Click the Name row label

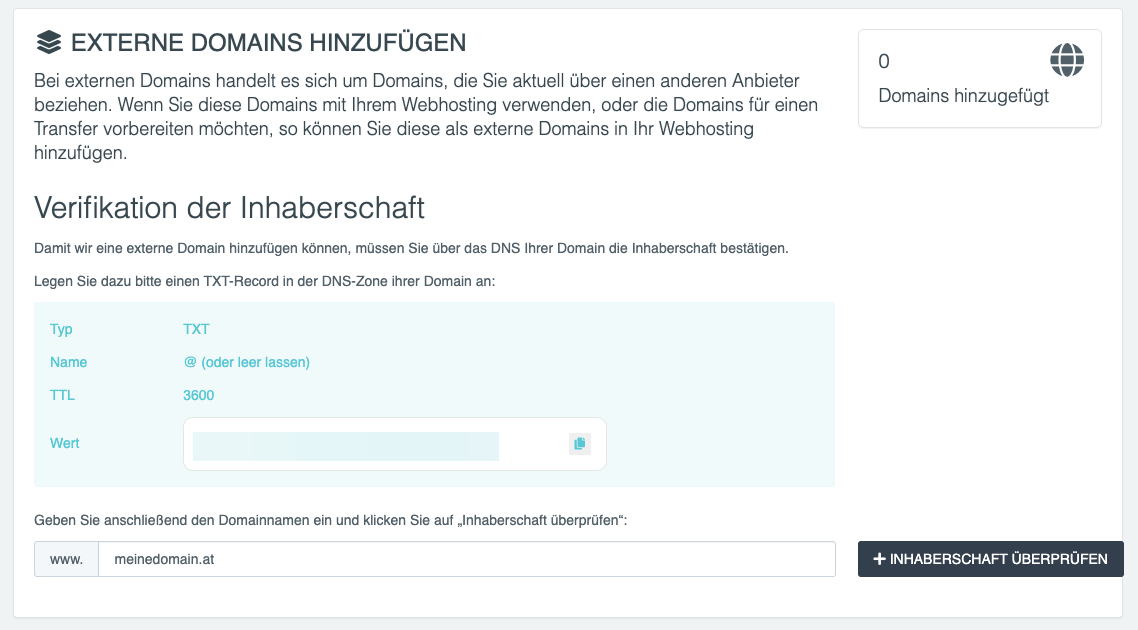pyautogui.click(x=68, y=362)
